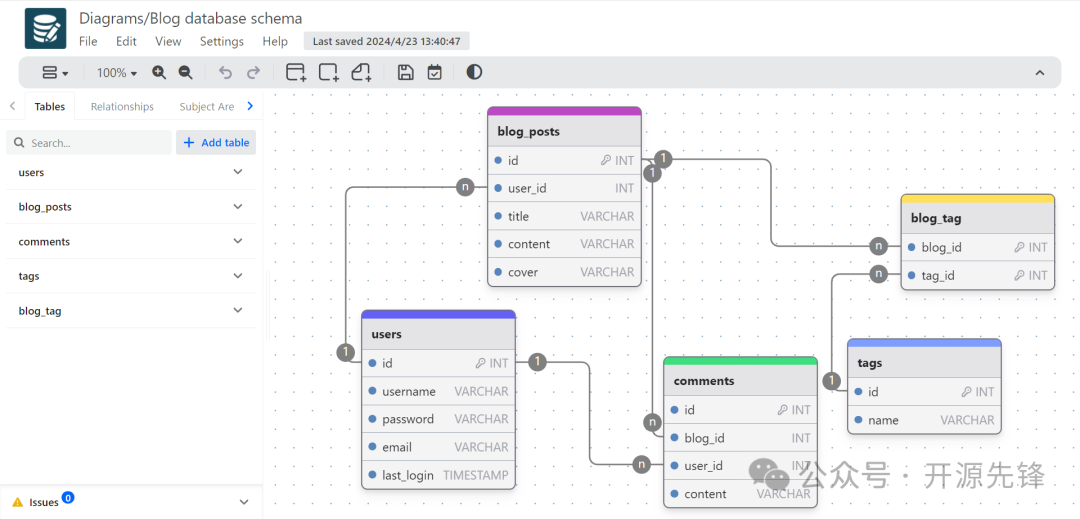Click the title field in blog_posts table
The image size is (1080, 519).
[564, 216]
